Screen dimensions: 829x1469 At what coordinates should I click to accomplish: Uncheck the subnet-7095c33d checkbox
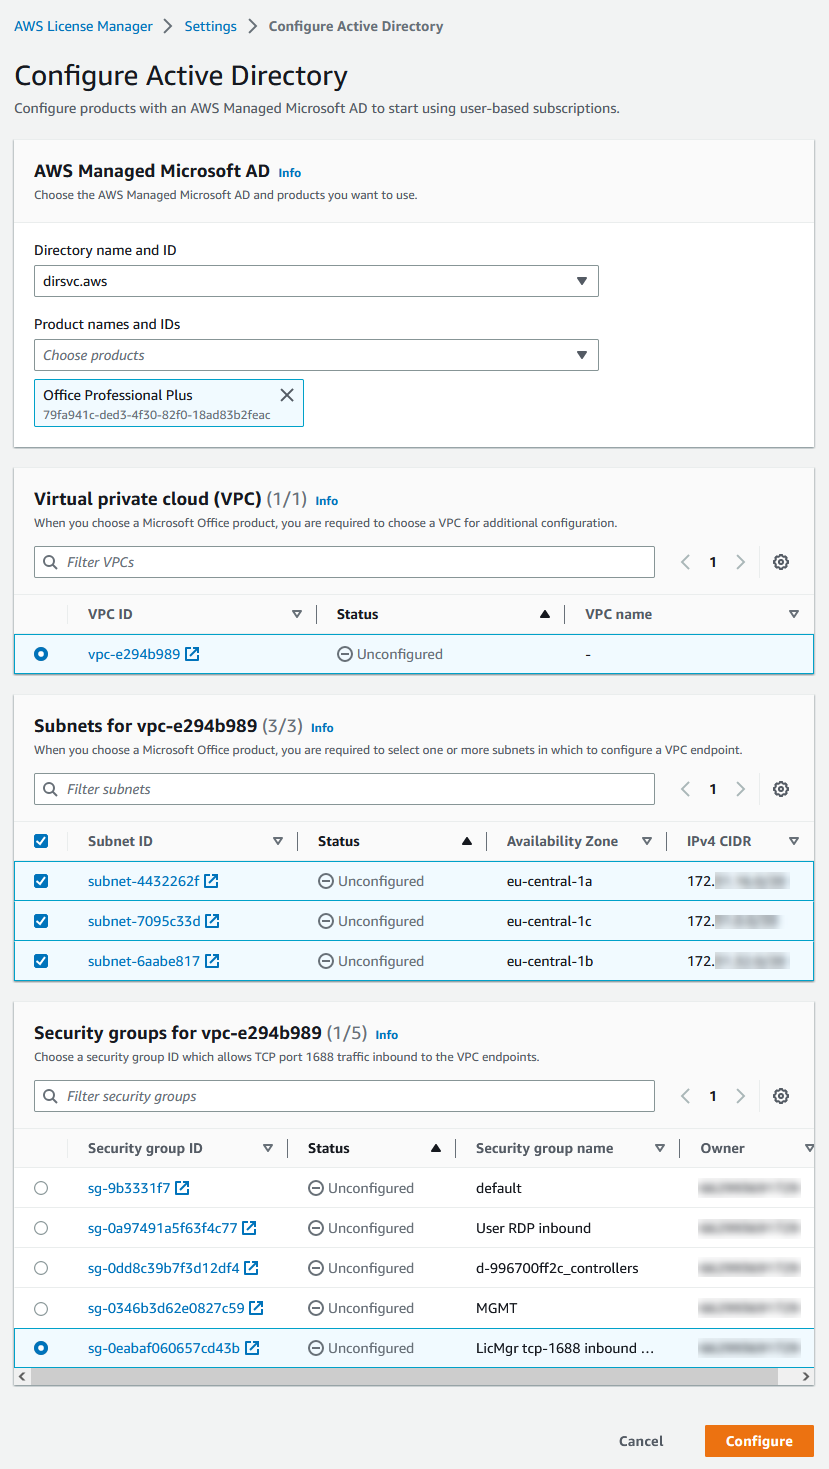[x=41, y=920]
